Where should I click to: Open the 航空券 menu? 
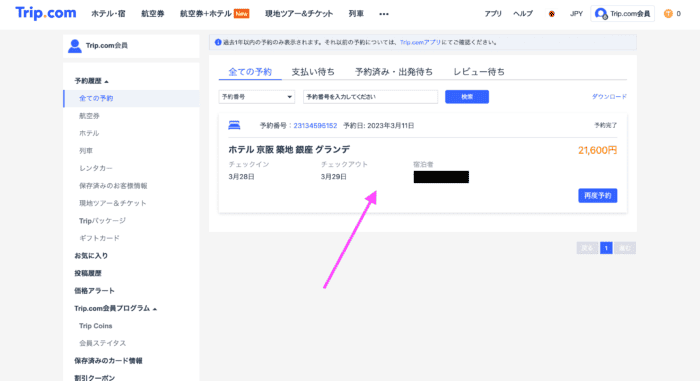153,14
